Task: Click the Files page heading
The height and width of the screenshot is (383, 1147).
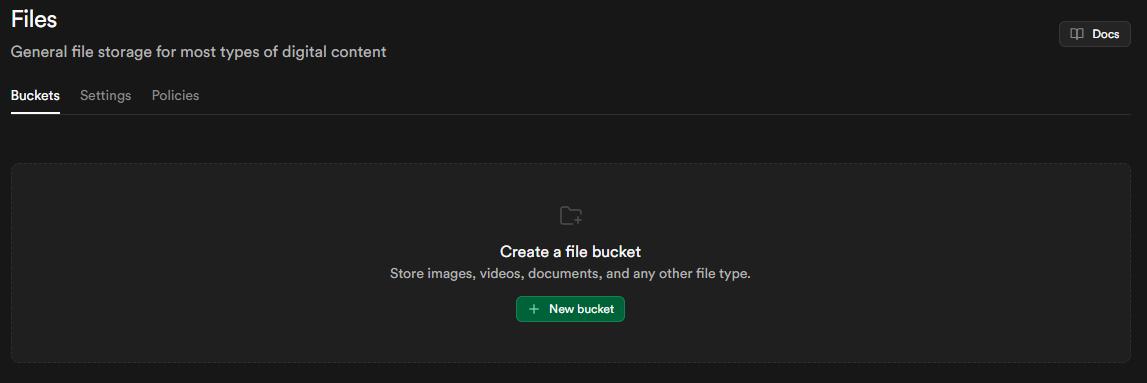Action: pyautogui.click(x=34, y=20)
